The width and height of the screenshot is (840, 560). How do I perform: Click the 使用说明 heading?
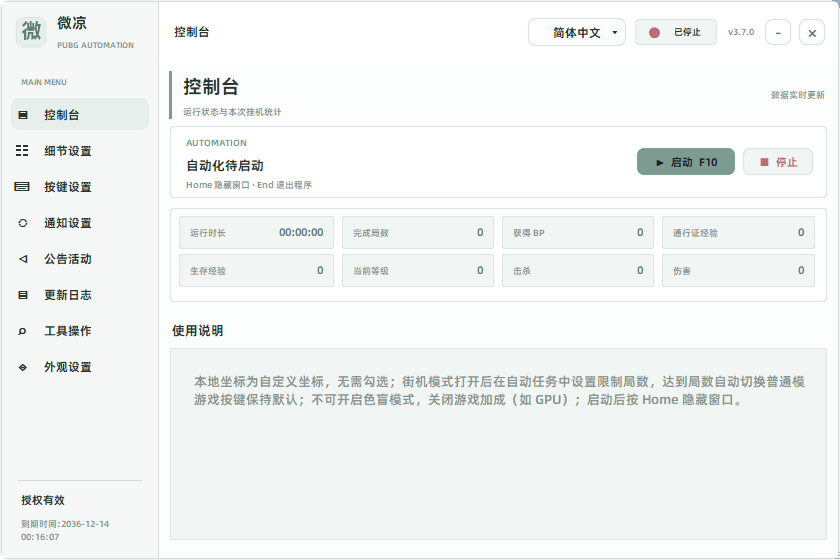coord(197,331)
